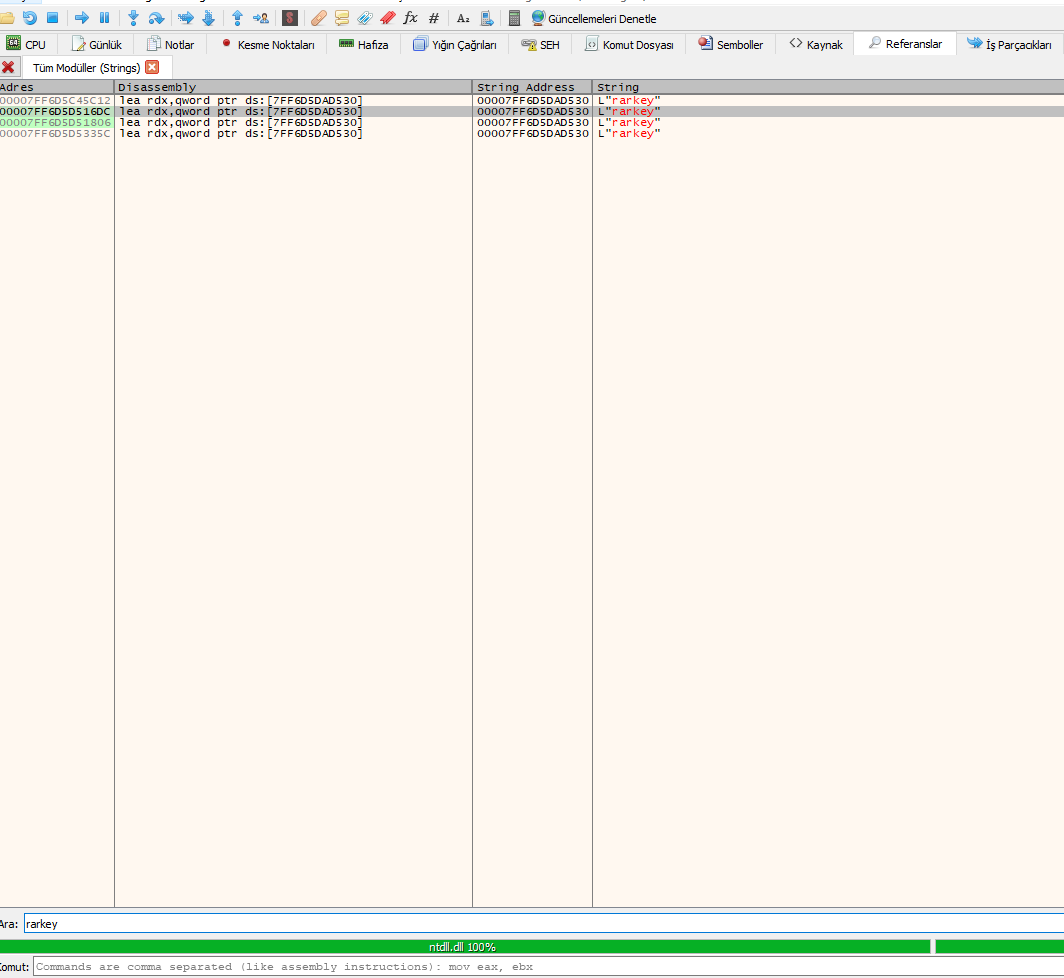The width and height of the screenshot is (1064, 978).
Task: Open the Komut Dosyası script tab
Action: coord(629,44)
